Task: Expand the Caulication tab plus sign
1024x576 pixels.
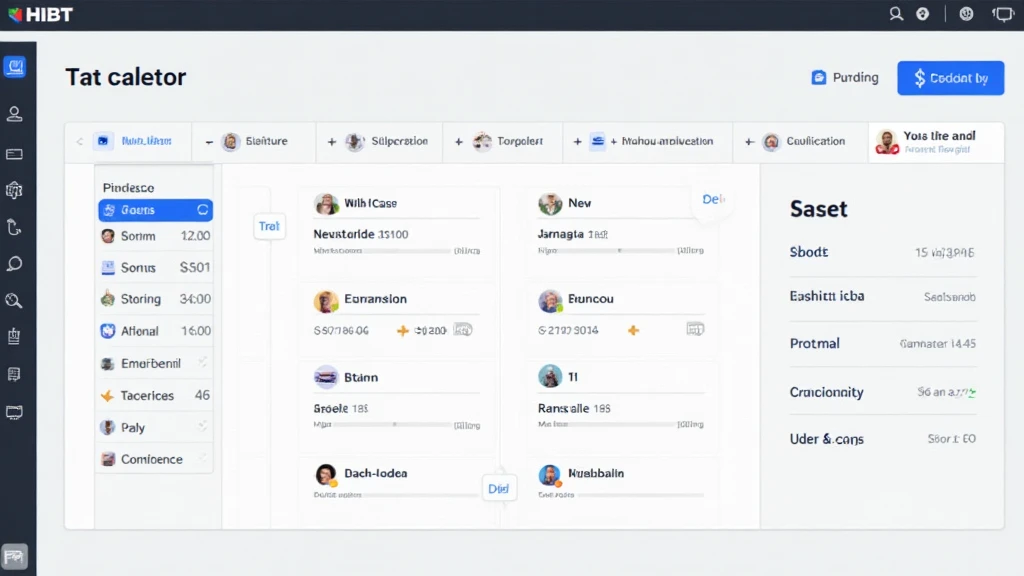Action: pyautogui.click(x=749, y=142)
